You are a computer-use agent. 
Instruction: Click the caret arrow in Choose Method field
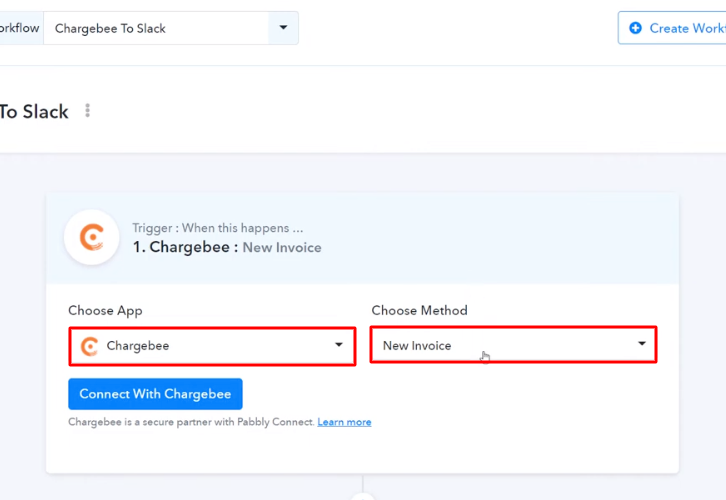click(x=642, y=344)
